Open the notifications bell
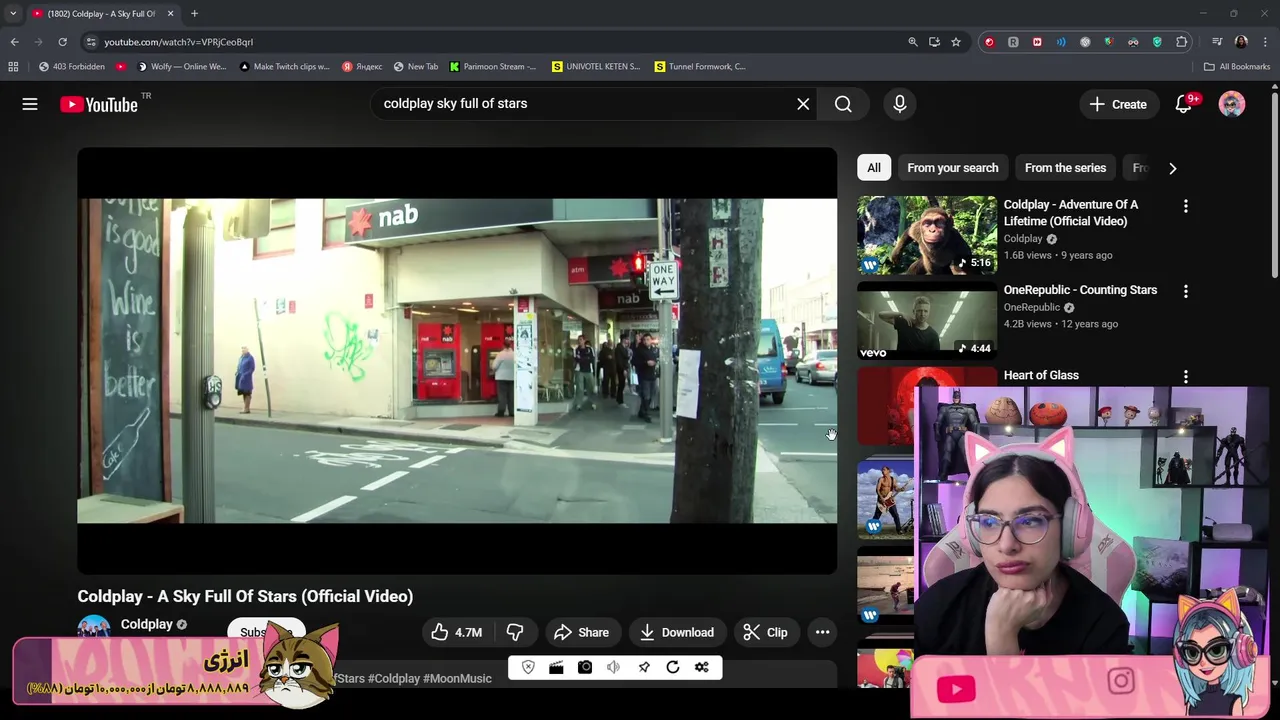Image resolution: width=1280 pixels, height=720 pixels. tap(1183, 104)
